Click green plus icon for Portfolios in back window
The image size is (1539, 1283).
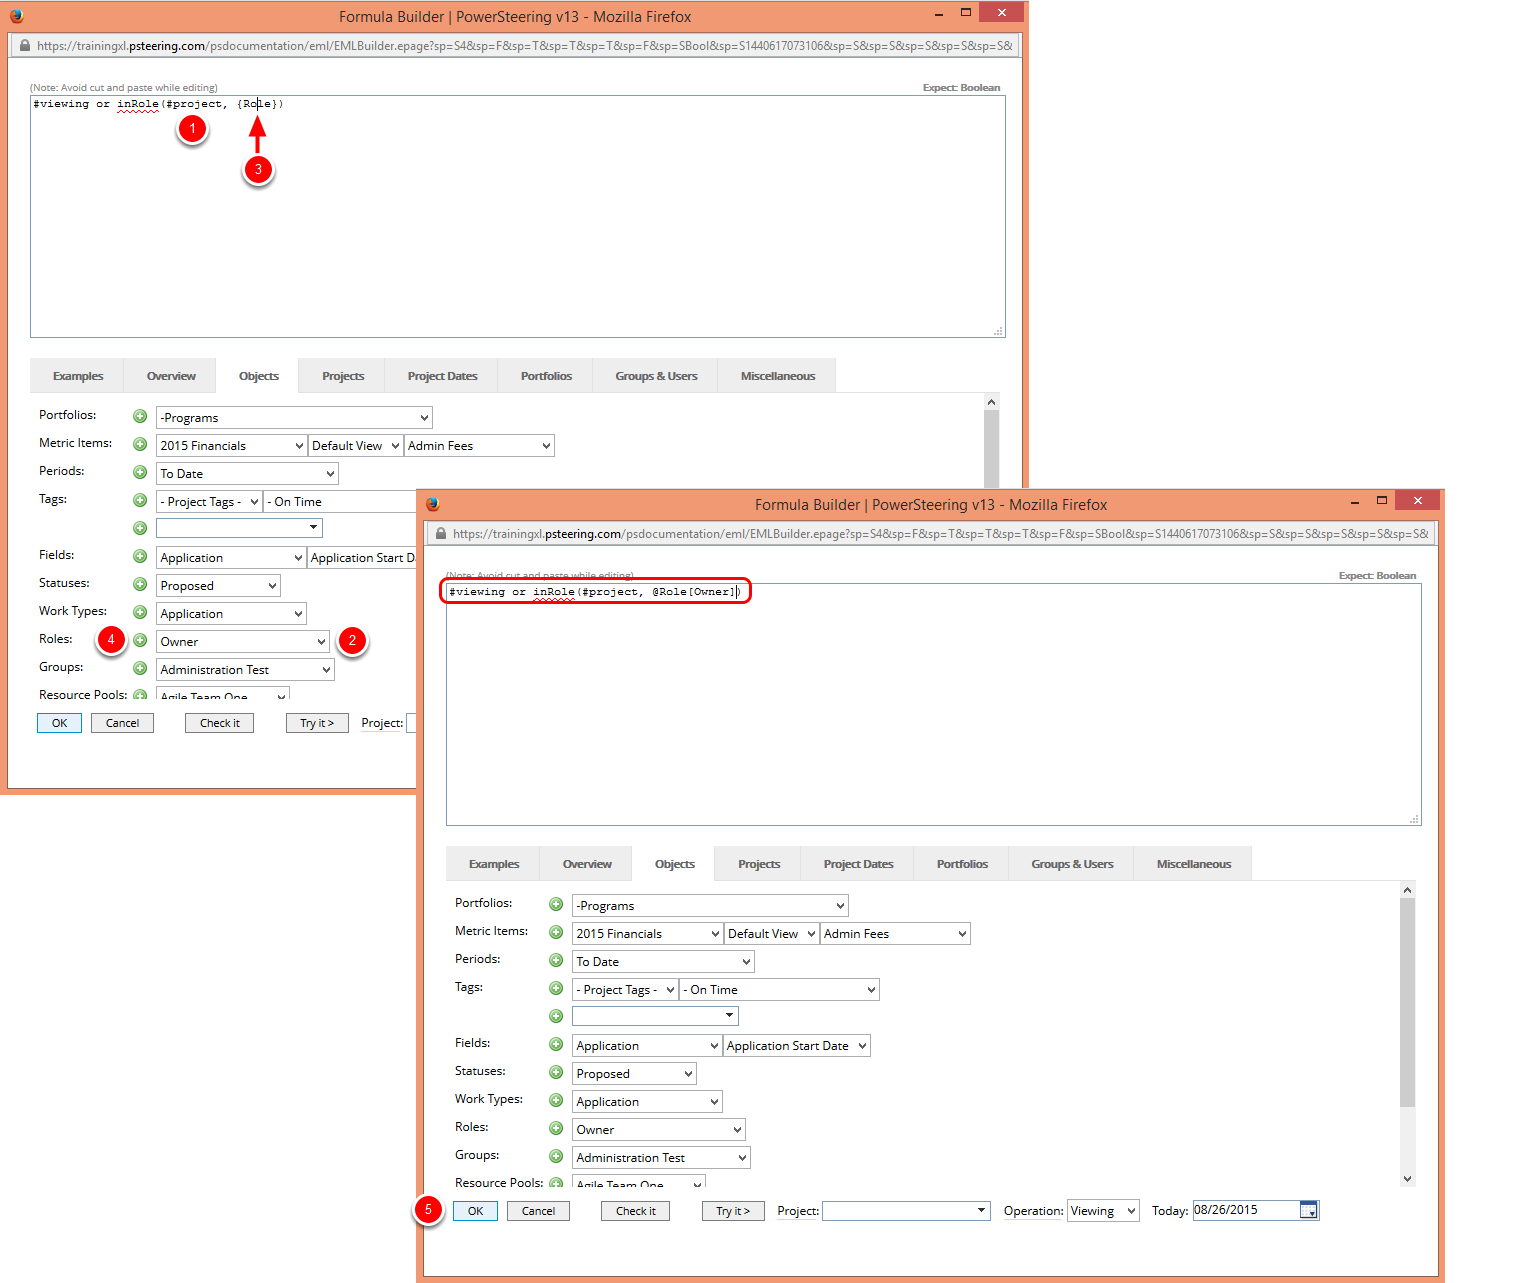pos(140,416)
